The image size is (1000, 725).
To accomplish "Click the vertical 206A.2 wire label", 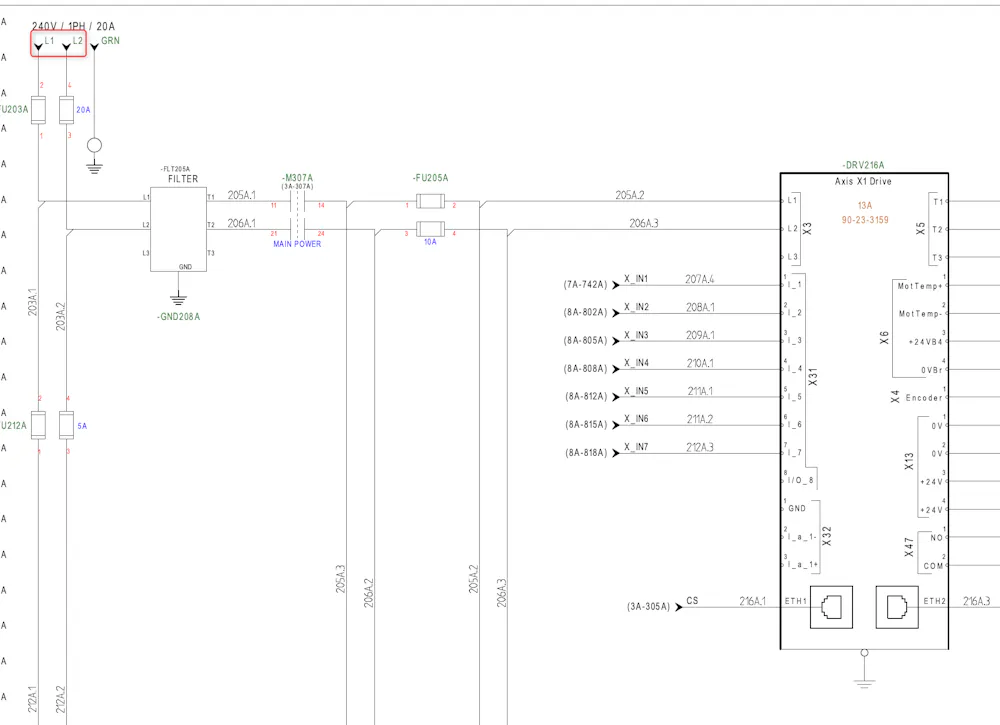I will click(369, 592).
